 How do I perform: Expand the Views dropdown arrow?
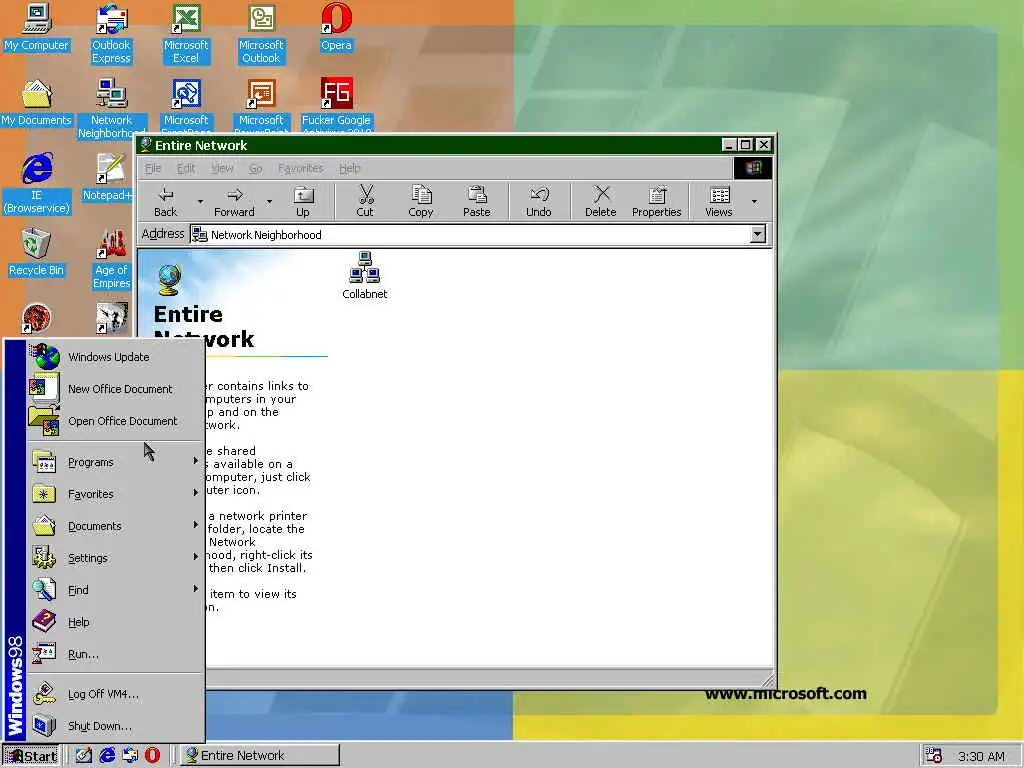(754, 202)
